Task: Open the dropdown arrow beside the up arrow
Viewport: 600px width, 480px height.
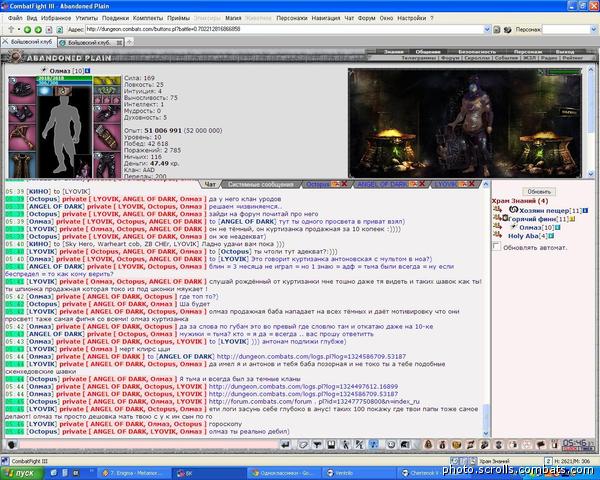Action: [x=18, y=29]
